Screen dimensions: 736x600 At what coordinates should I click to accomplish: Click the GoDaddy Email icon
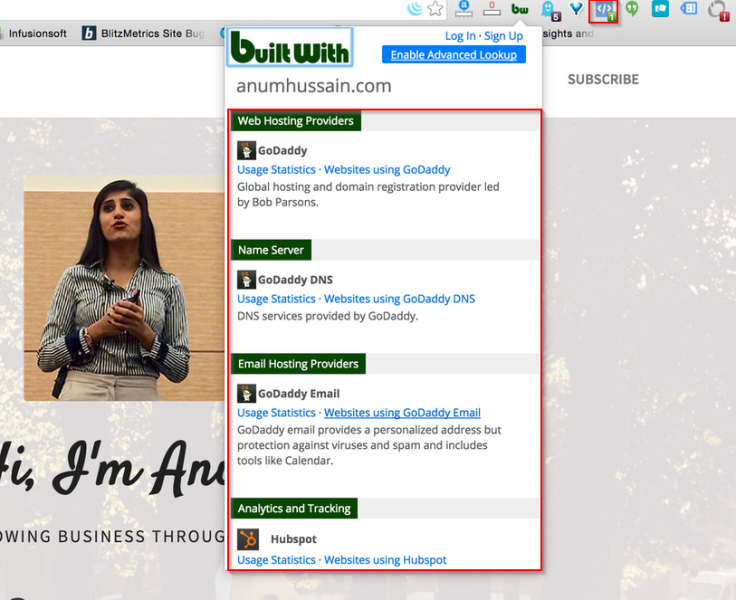tap(246, 393)
